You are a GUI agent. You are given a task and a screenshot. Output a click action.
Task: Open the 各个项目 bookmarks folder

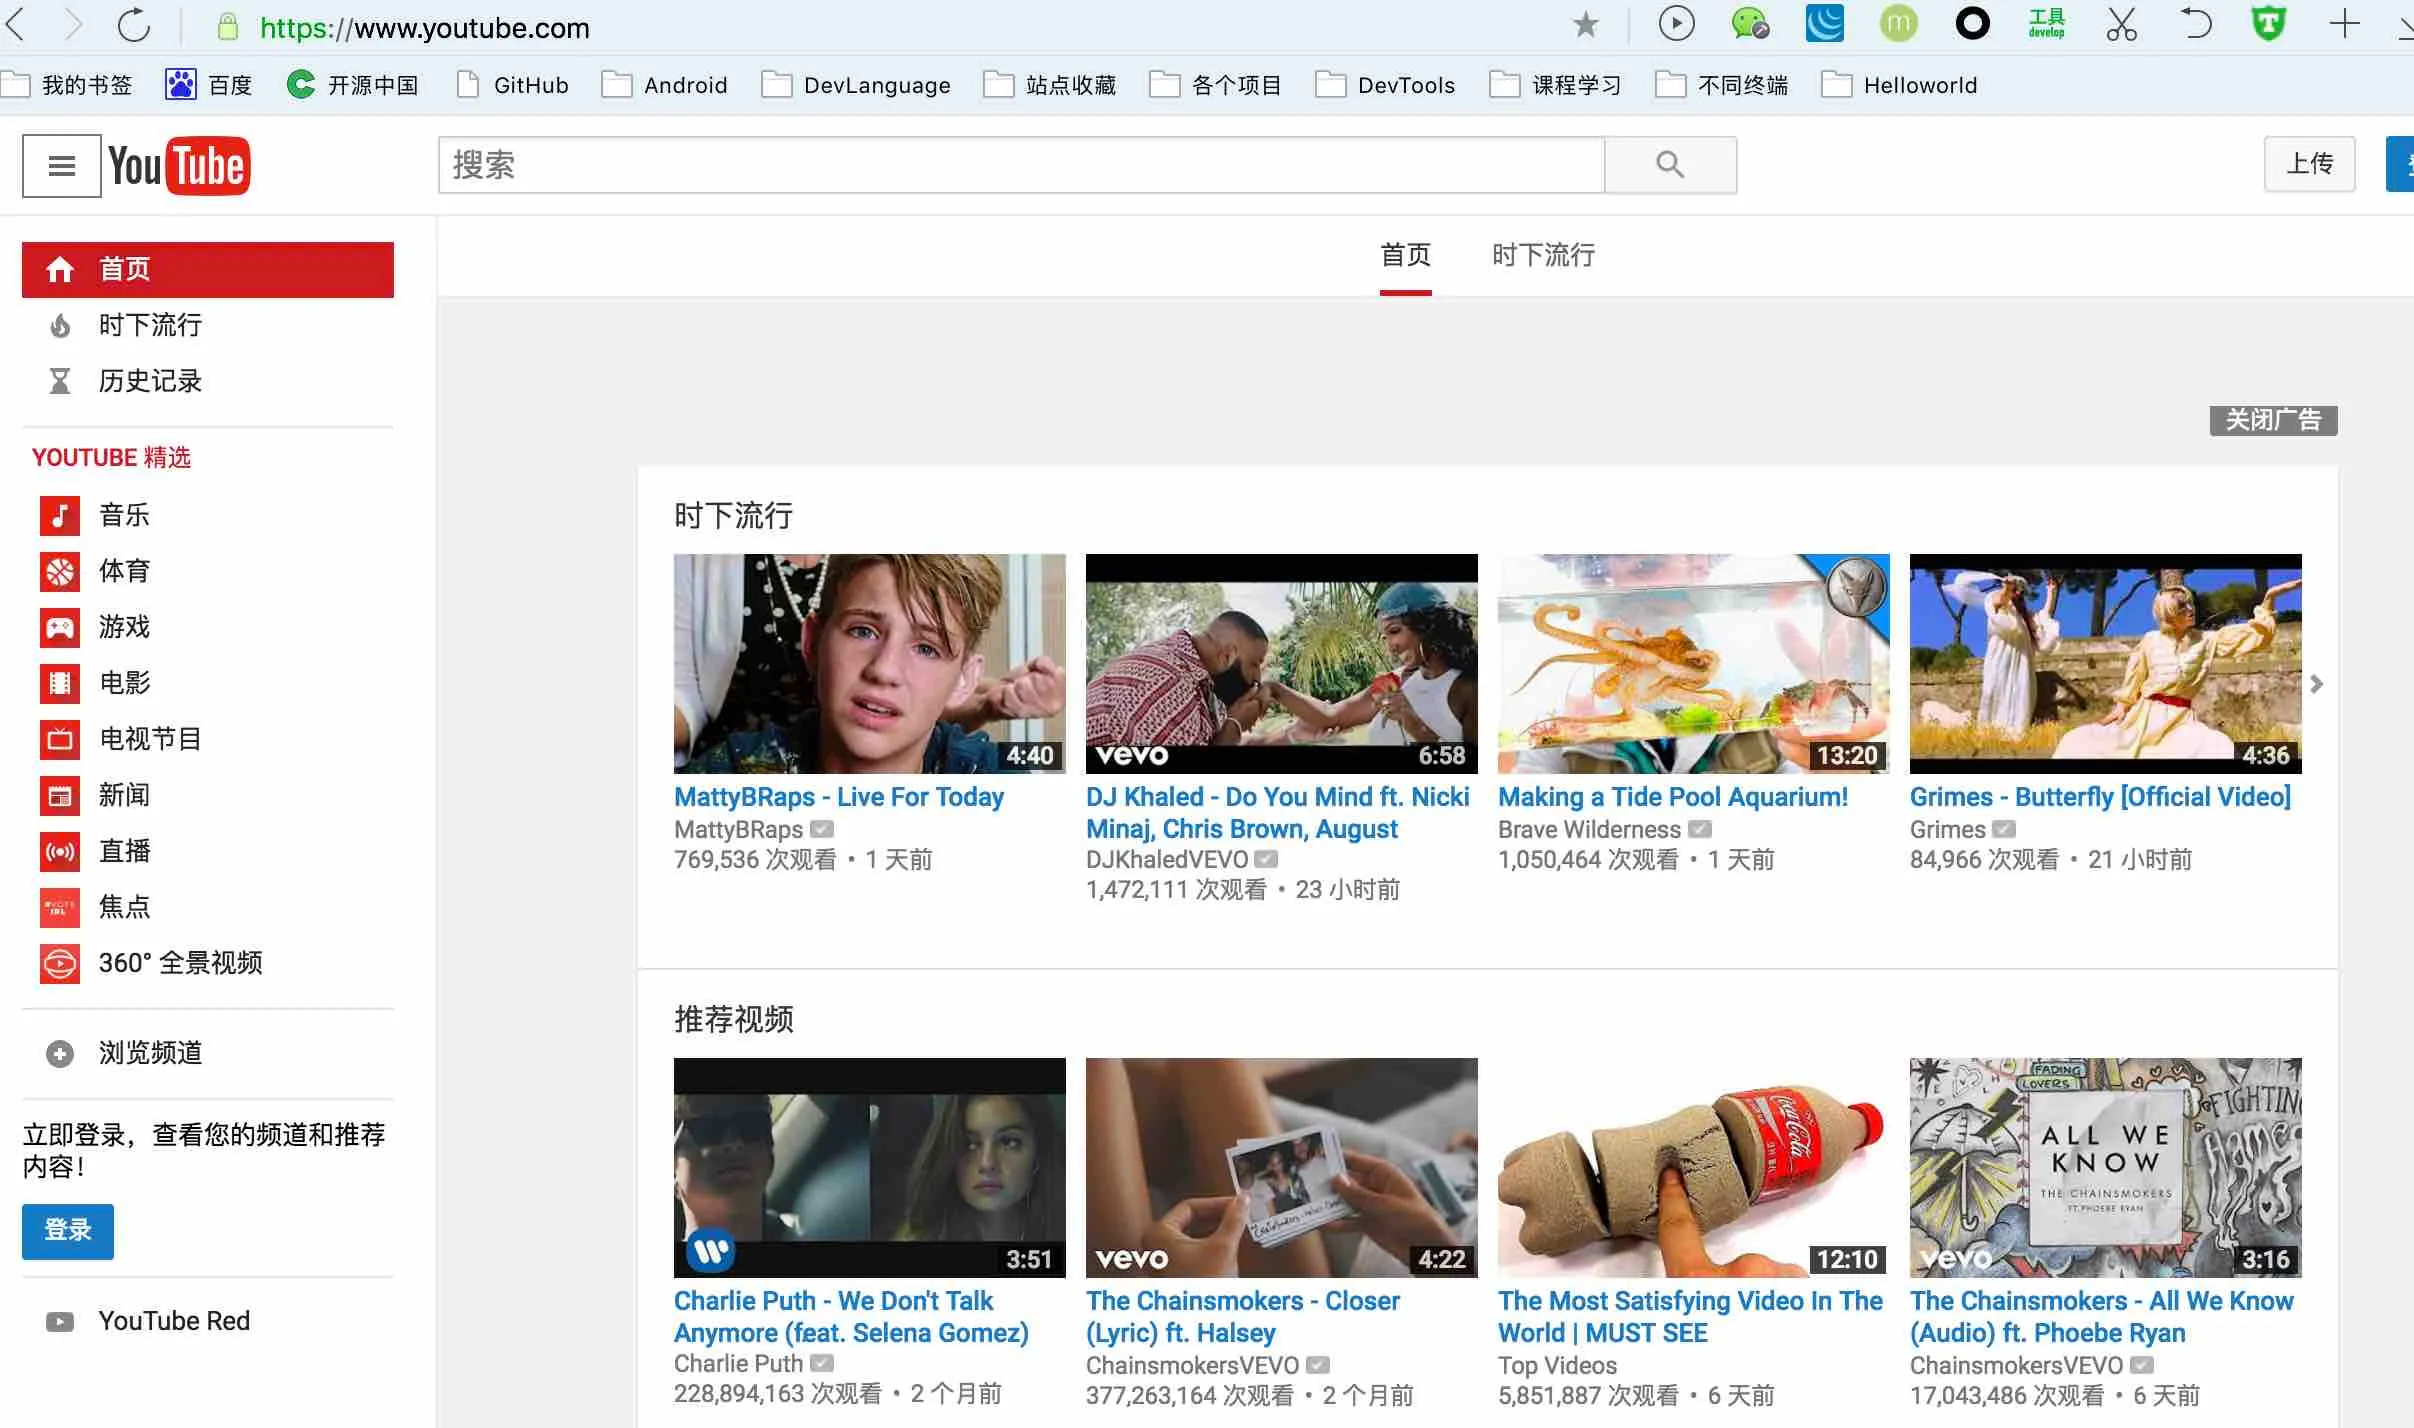click(x=1215, y=85)
